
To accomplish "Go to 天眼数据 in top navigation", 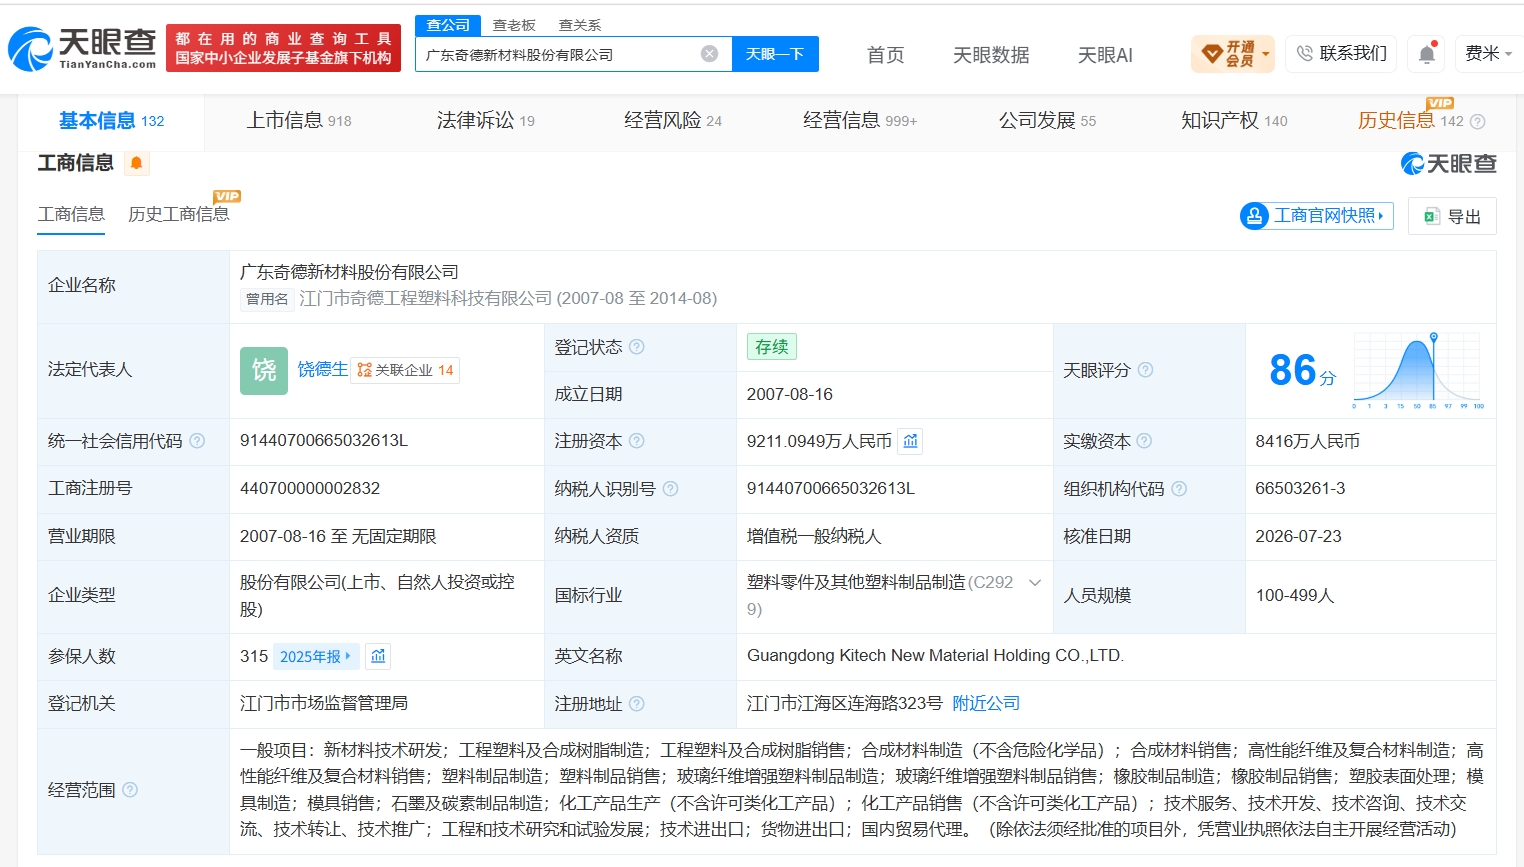I will [991, 55].
